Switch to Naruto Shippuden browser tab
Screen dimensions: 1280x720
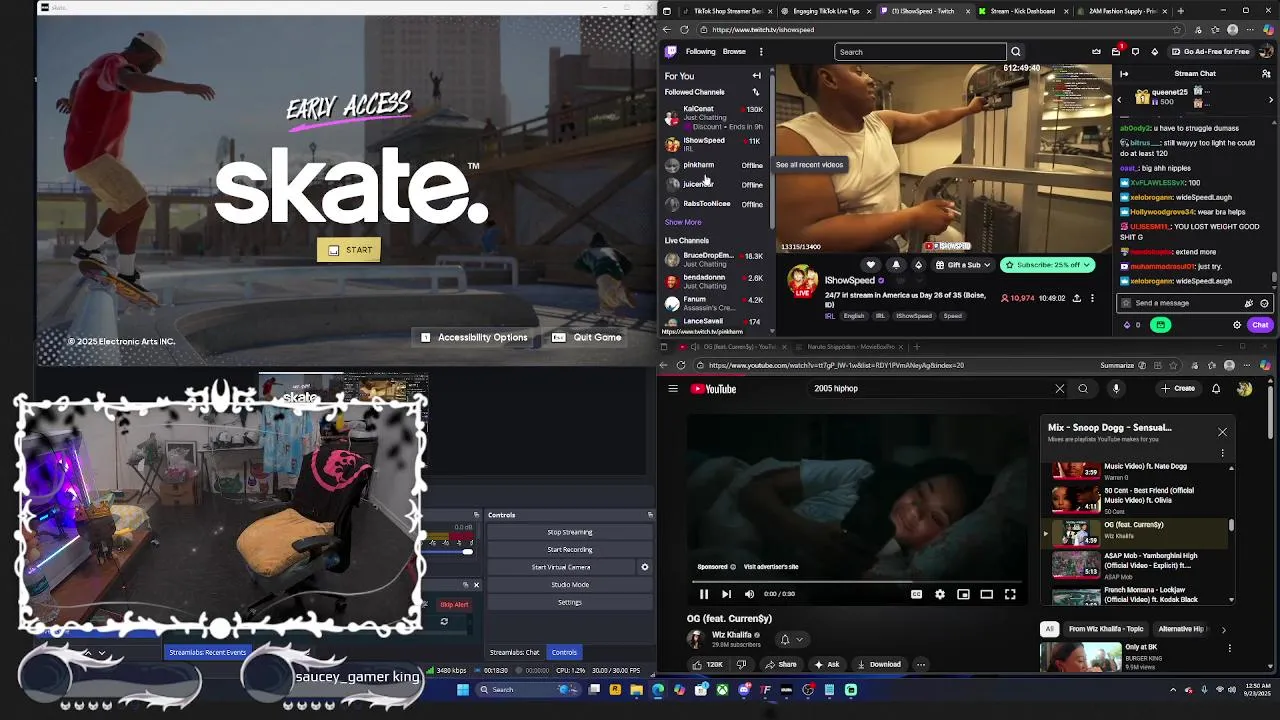point(849,347)
